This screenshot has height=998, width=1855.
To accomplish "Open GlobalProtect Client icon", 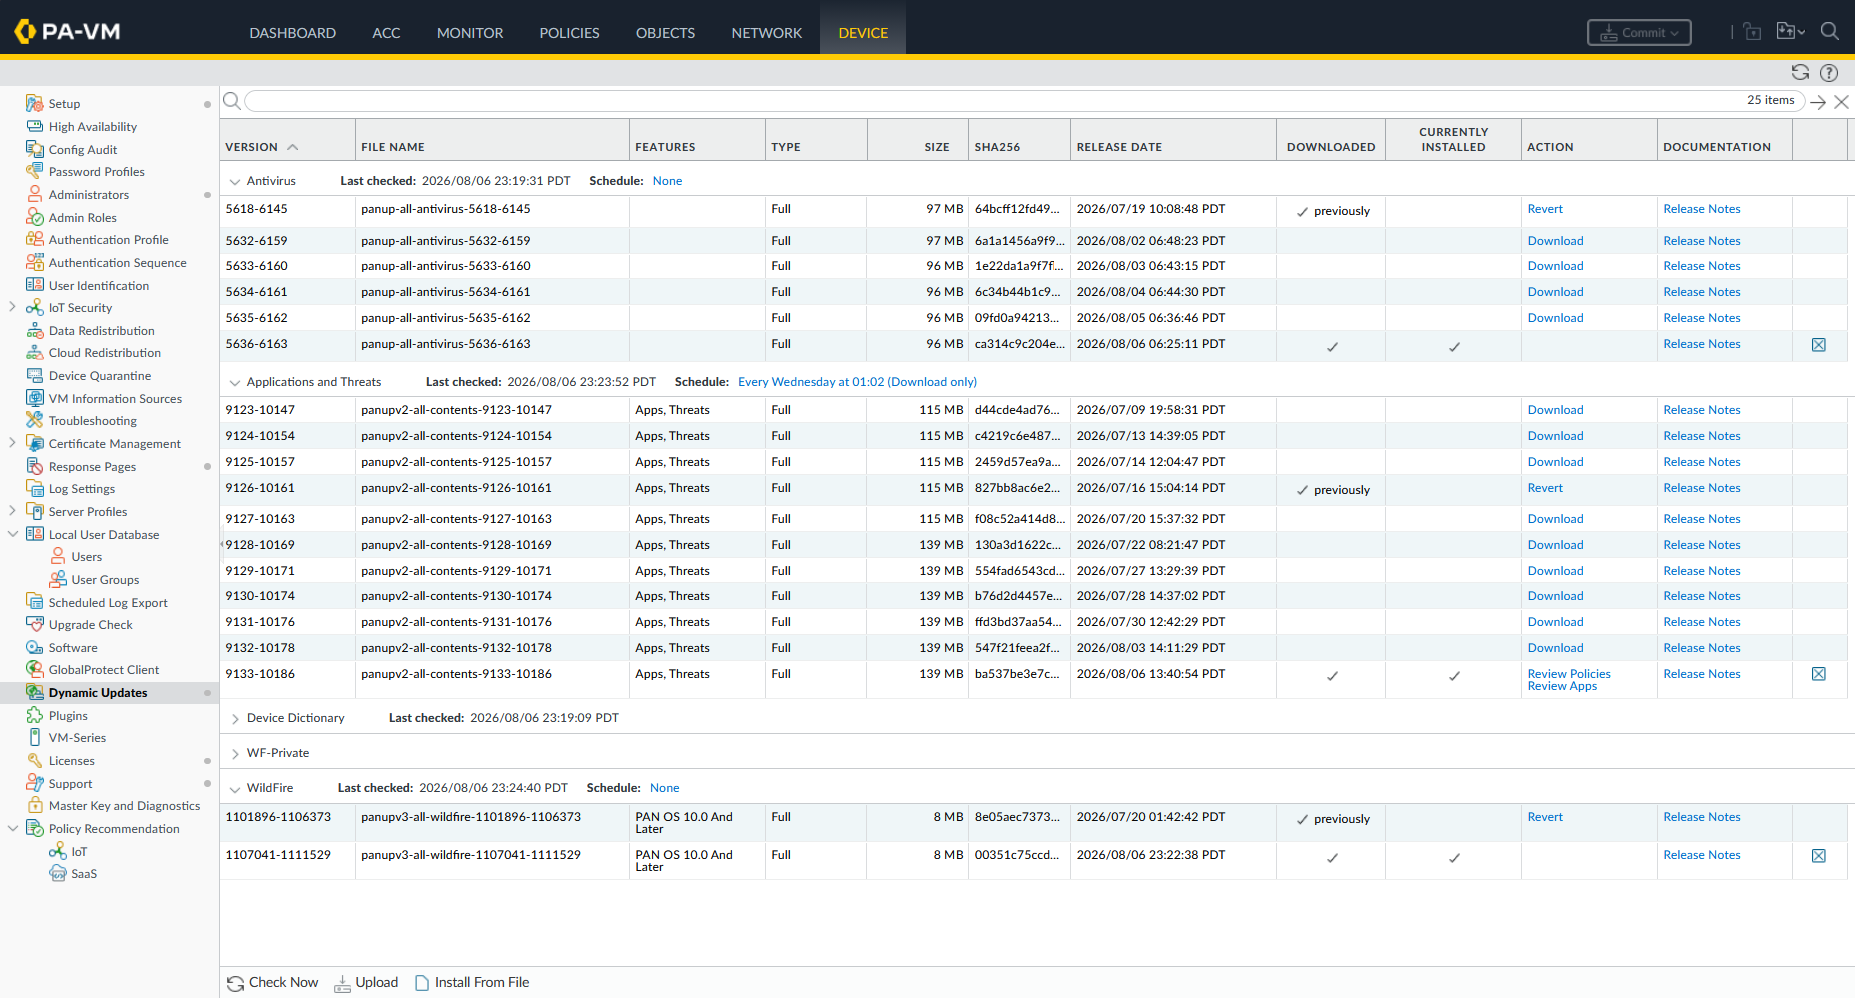I will click(x=35, y=670).
